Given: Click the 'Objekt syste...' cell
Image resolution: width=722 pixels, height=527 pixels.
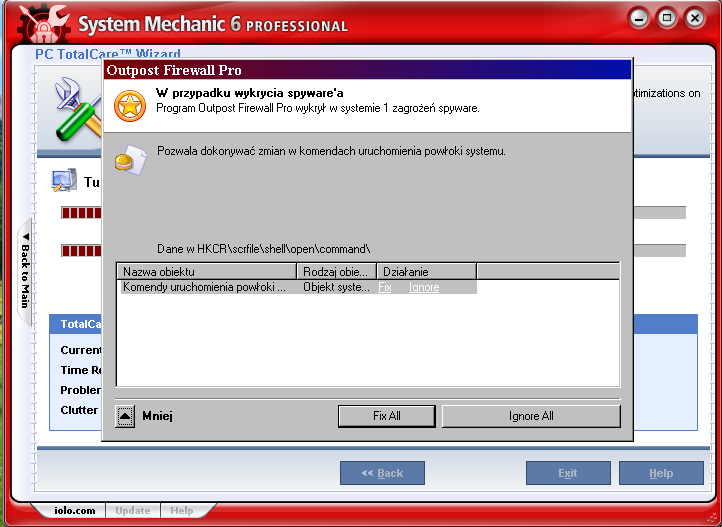Looking at the screenshot, I should (x=336, y=287).
